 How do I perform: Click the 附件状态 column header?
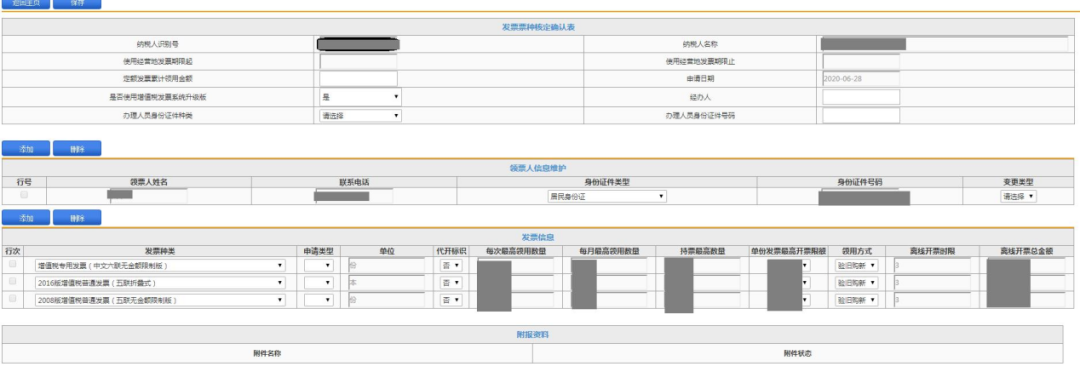click(798, 353)
